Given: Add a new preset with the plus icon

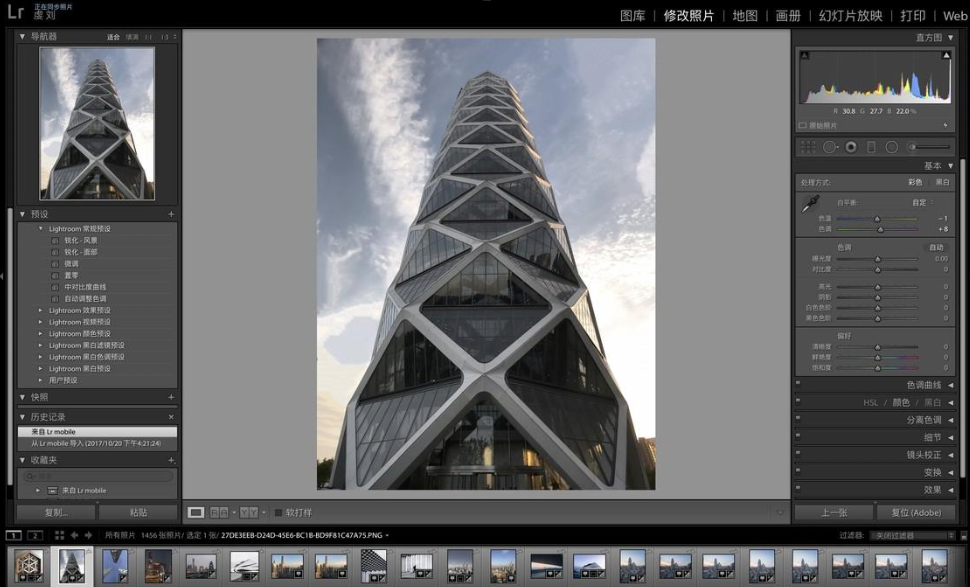Looking at the screenshot, I should [171, 214].
